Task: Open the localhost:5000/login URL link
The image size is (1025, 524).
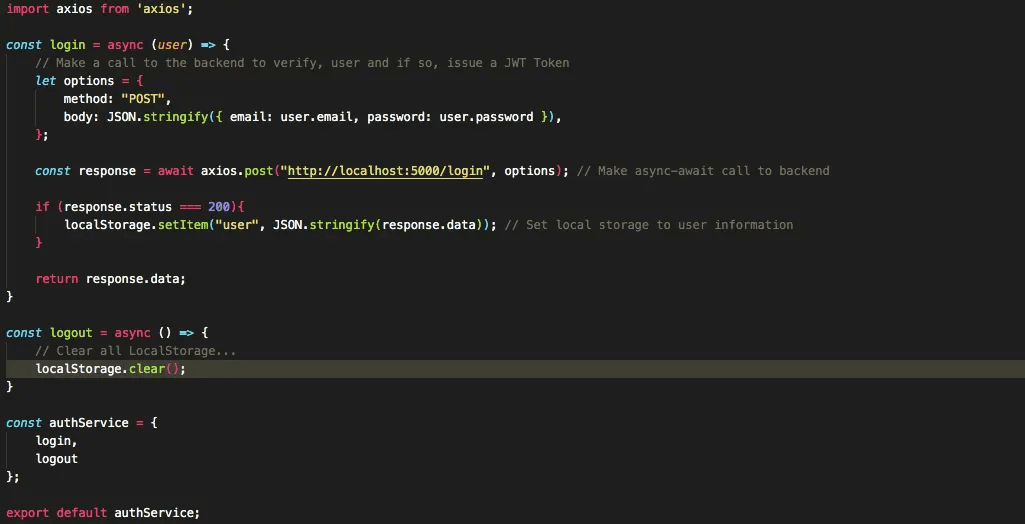Action: click(x=386, y=171)
